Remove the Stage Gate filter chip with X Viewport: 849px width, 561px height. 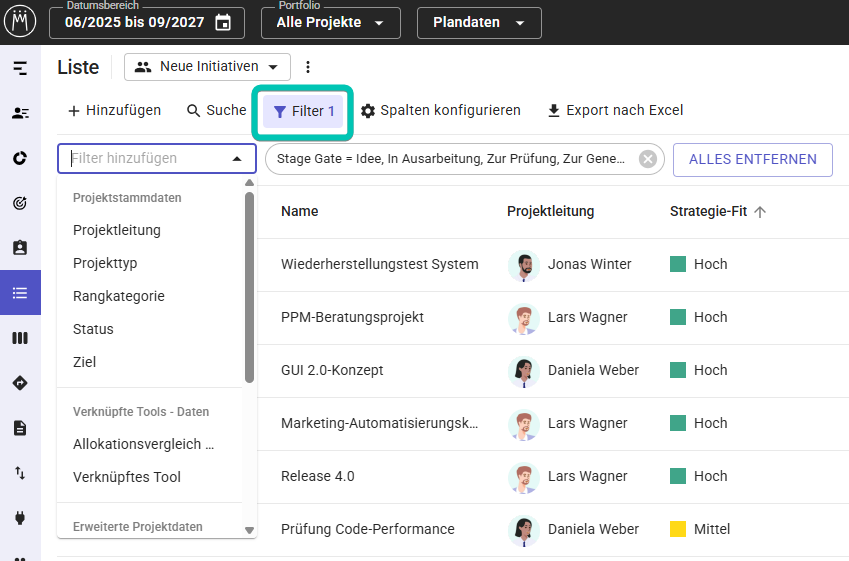[x=648, y=159]
